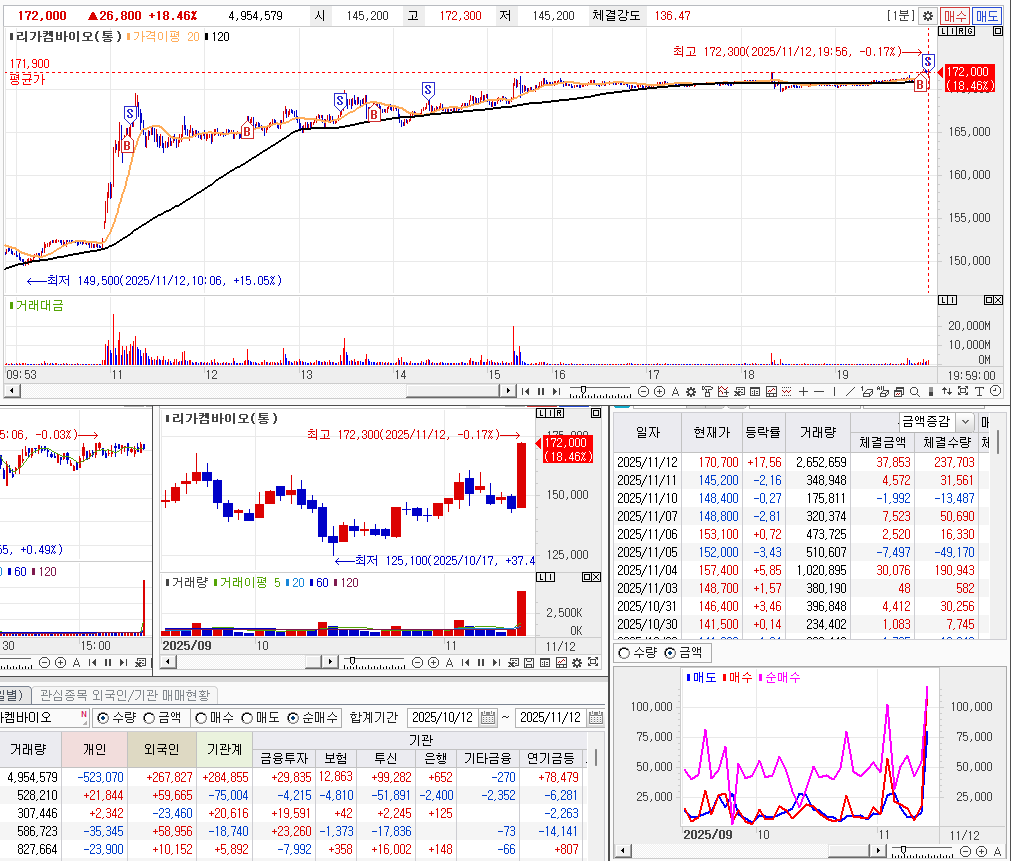The image size is (1011, 861).
Task: Select the 매수 radio in investor panel
Action: [201, 718]
